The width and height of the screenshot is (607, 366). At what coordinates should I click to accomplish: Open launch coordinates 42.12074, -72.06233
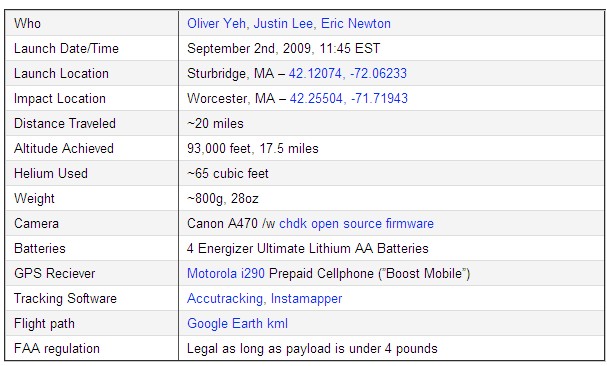pyautogui.click(x=348, y=74)
